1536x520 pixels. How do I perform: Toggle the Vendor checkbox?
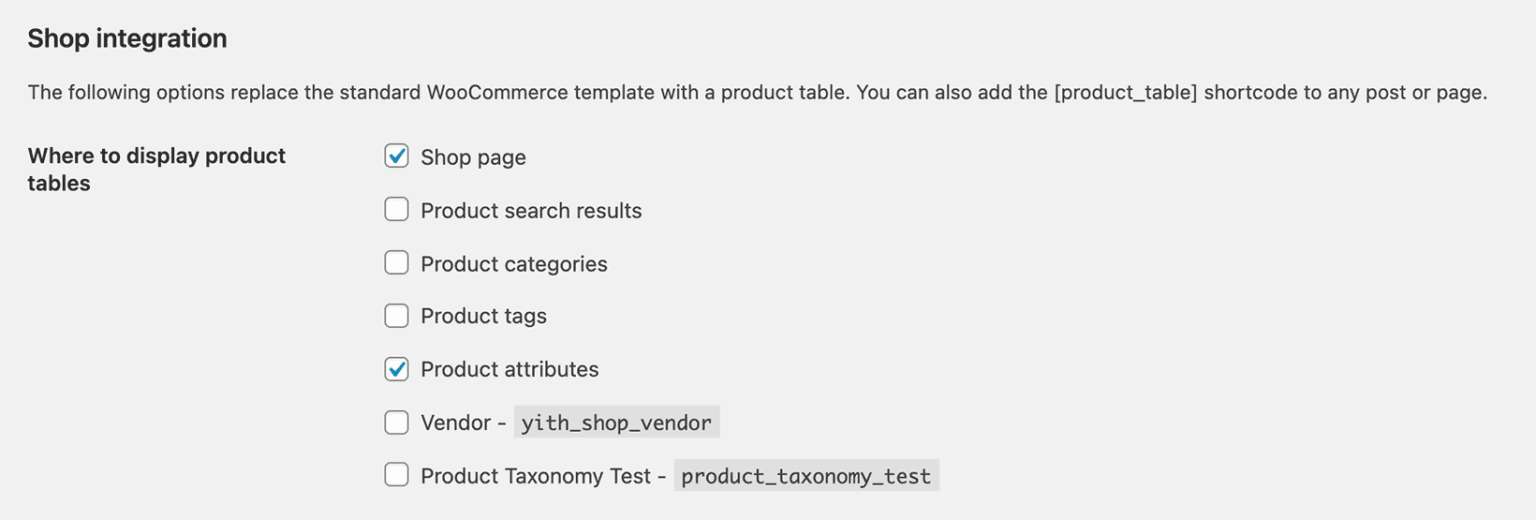click(397, 422)
